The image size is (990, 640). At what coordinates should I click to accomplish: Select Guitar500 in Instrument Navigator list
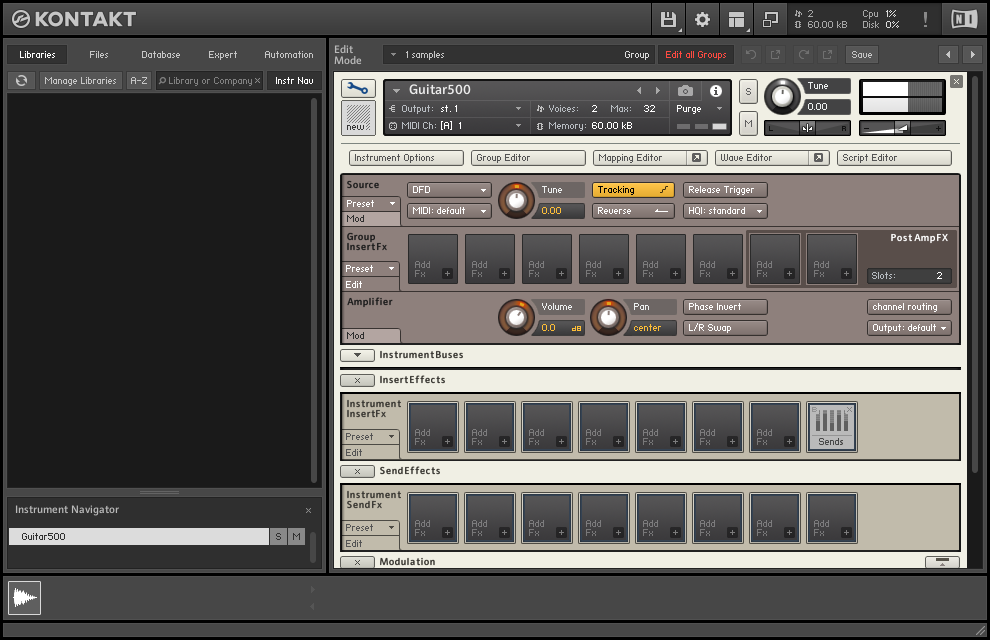139,536
